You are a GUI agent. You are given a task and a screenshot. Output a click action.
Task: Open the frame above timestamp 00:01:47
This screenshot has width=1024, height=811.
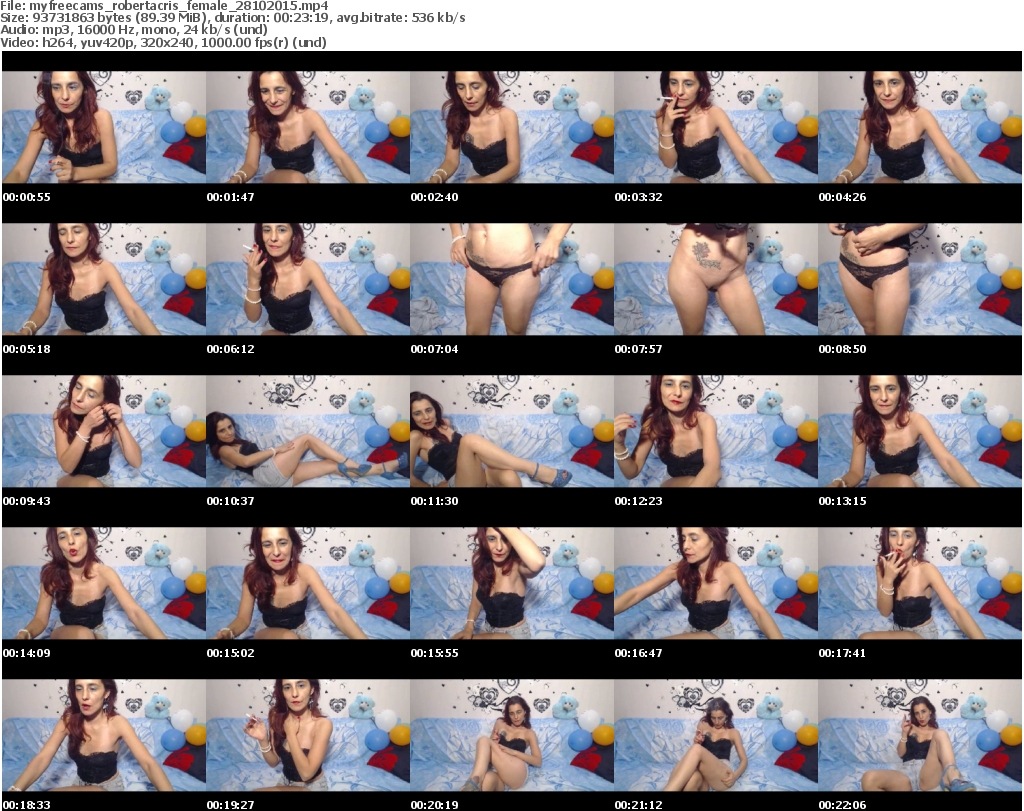[x=308, y=127]
